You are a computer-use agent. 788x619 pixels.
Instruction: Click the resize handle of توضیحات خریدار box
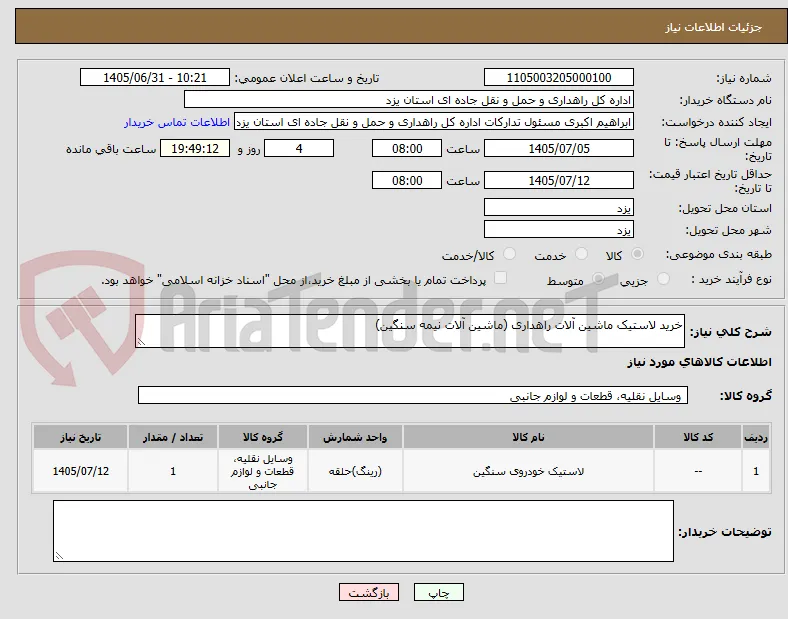(59, 556)
